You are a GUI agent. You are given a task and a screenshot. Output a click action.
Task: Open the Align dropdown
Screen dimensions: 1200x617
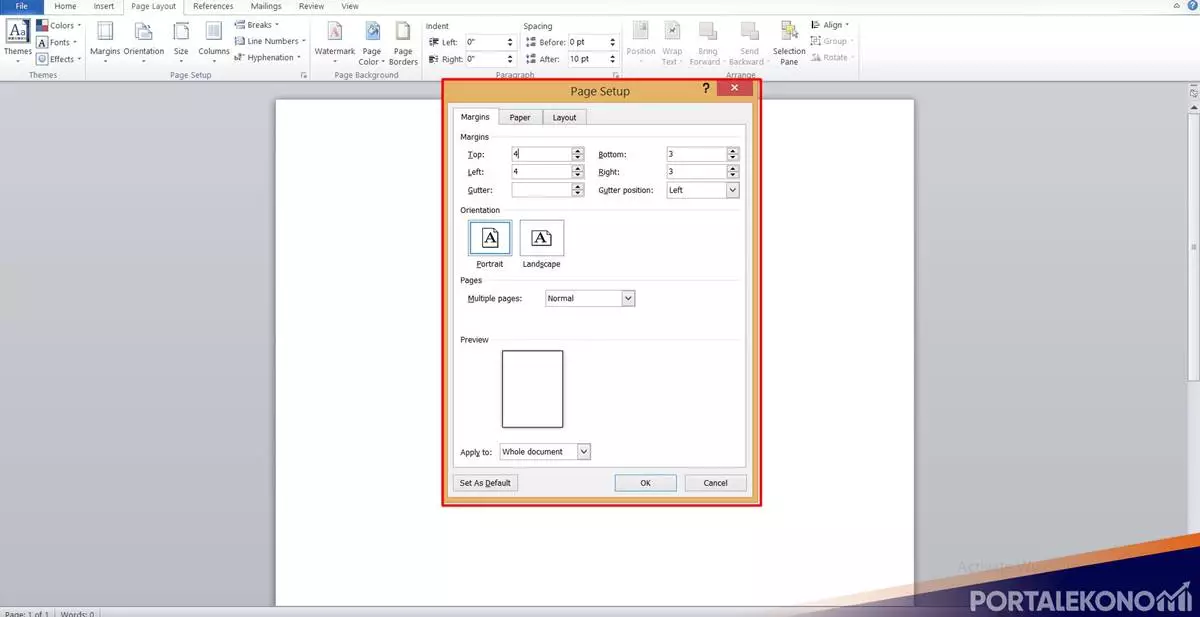(829, 25)
